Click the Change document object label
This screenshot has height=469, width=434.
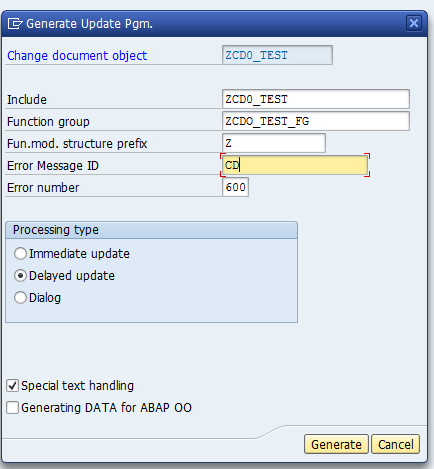pyautogui.click(x=77, y=56)
